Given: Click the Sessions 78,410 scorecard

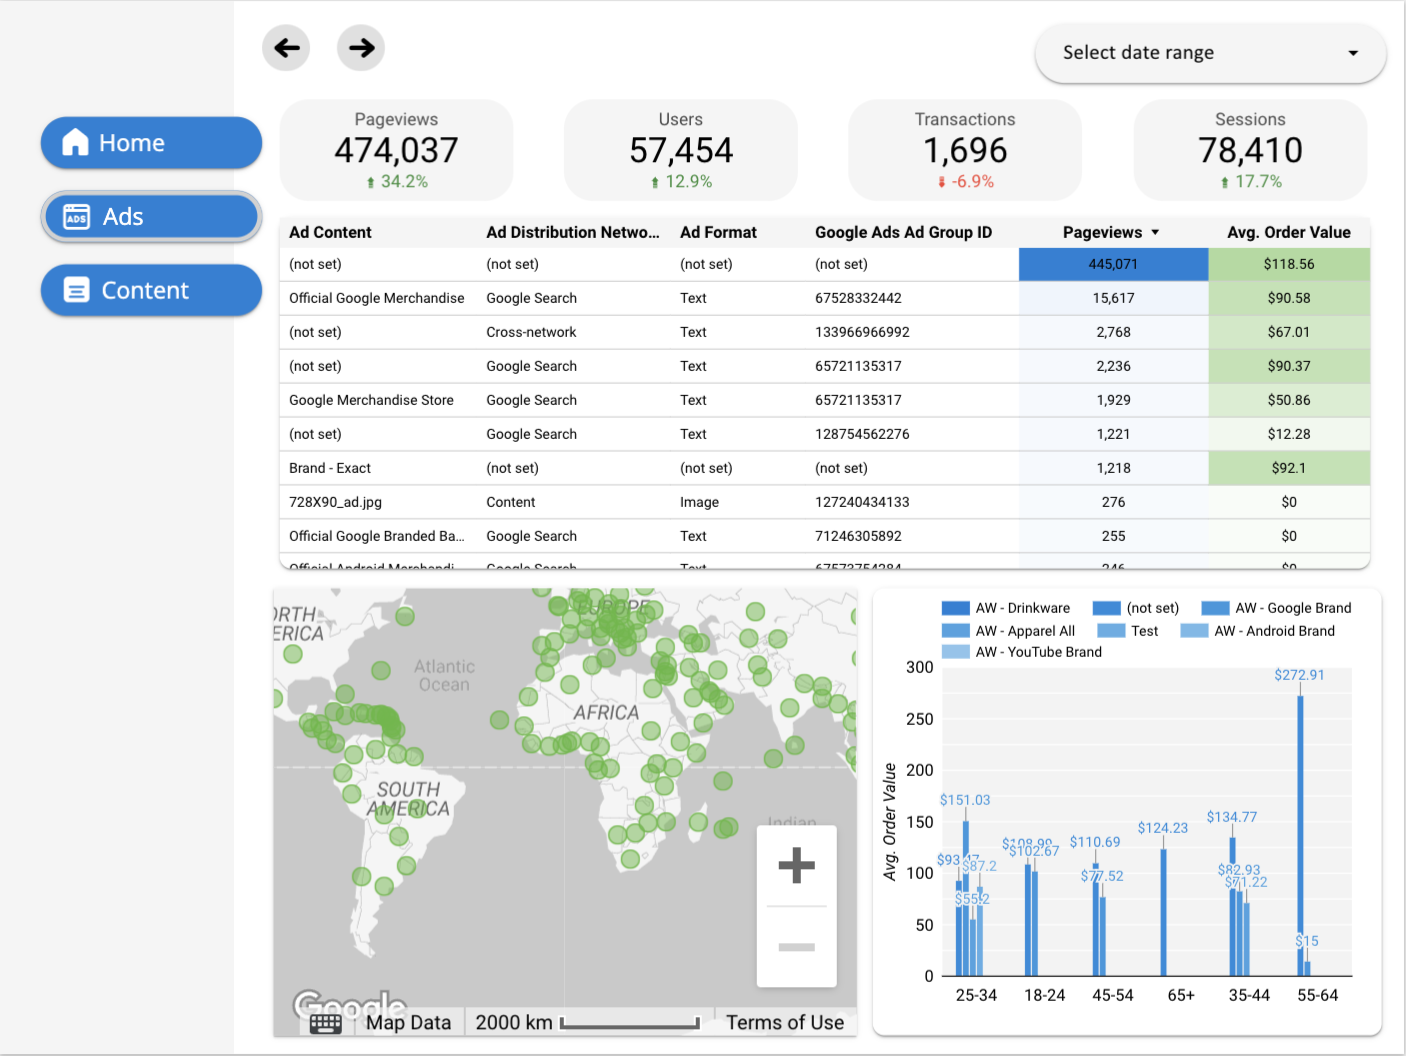Looking at the screenshot, I should (1250, 150).
